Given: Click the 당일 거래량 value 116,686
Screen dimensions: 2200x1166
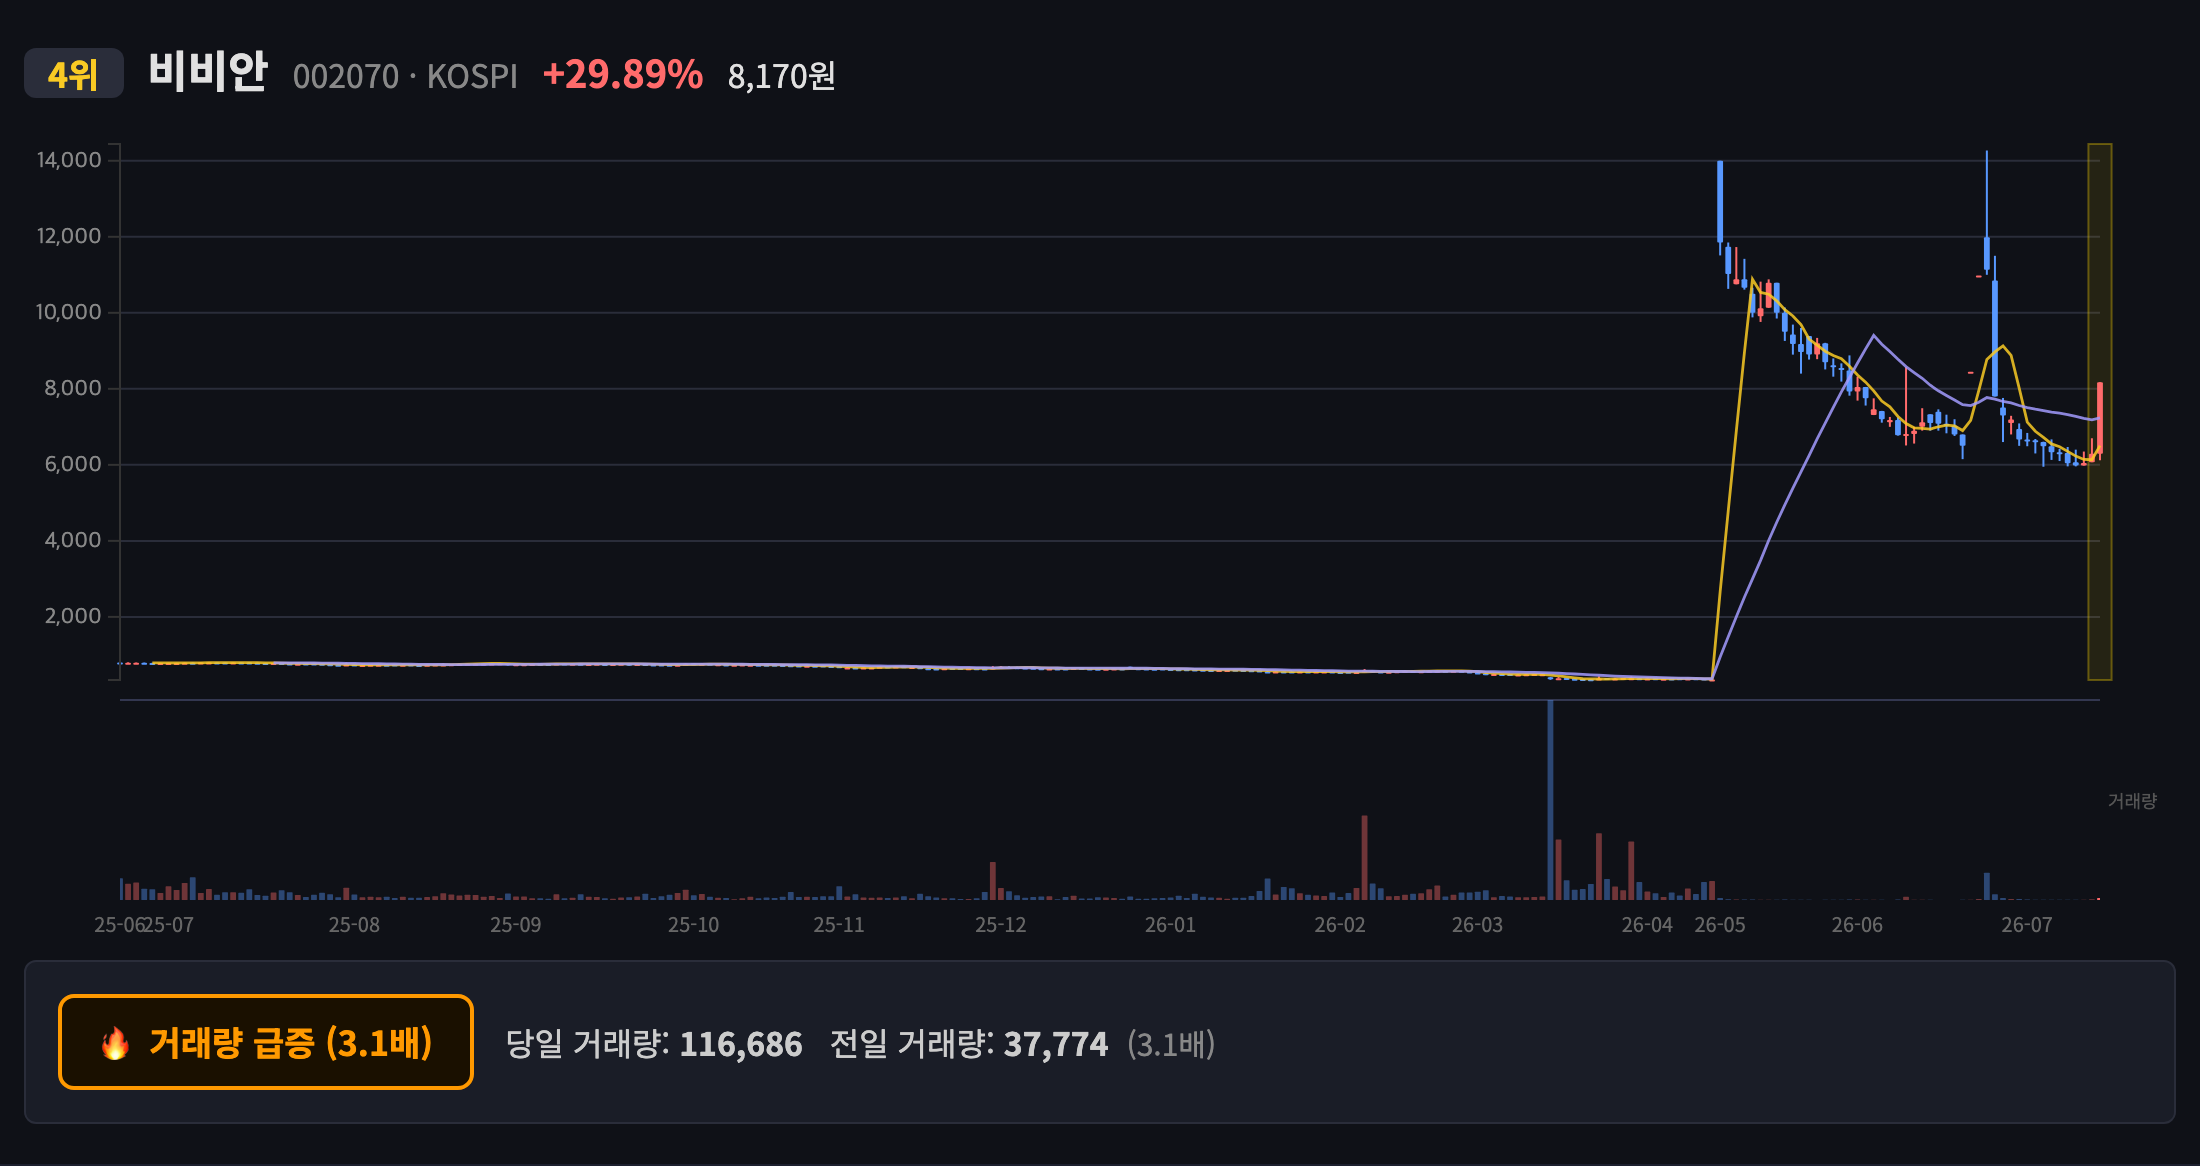Looking at the screenshot, I should (x=741, y=1045).
